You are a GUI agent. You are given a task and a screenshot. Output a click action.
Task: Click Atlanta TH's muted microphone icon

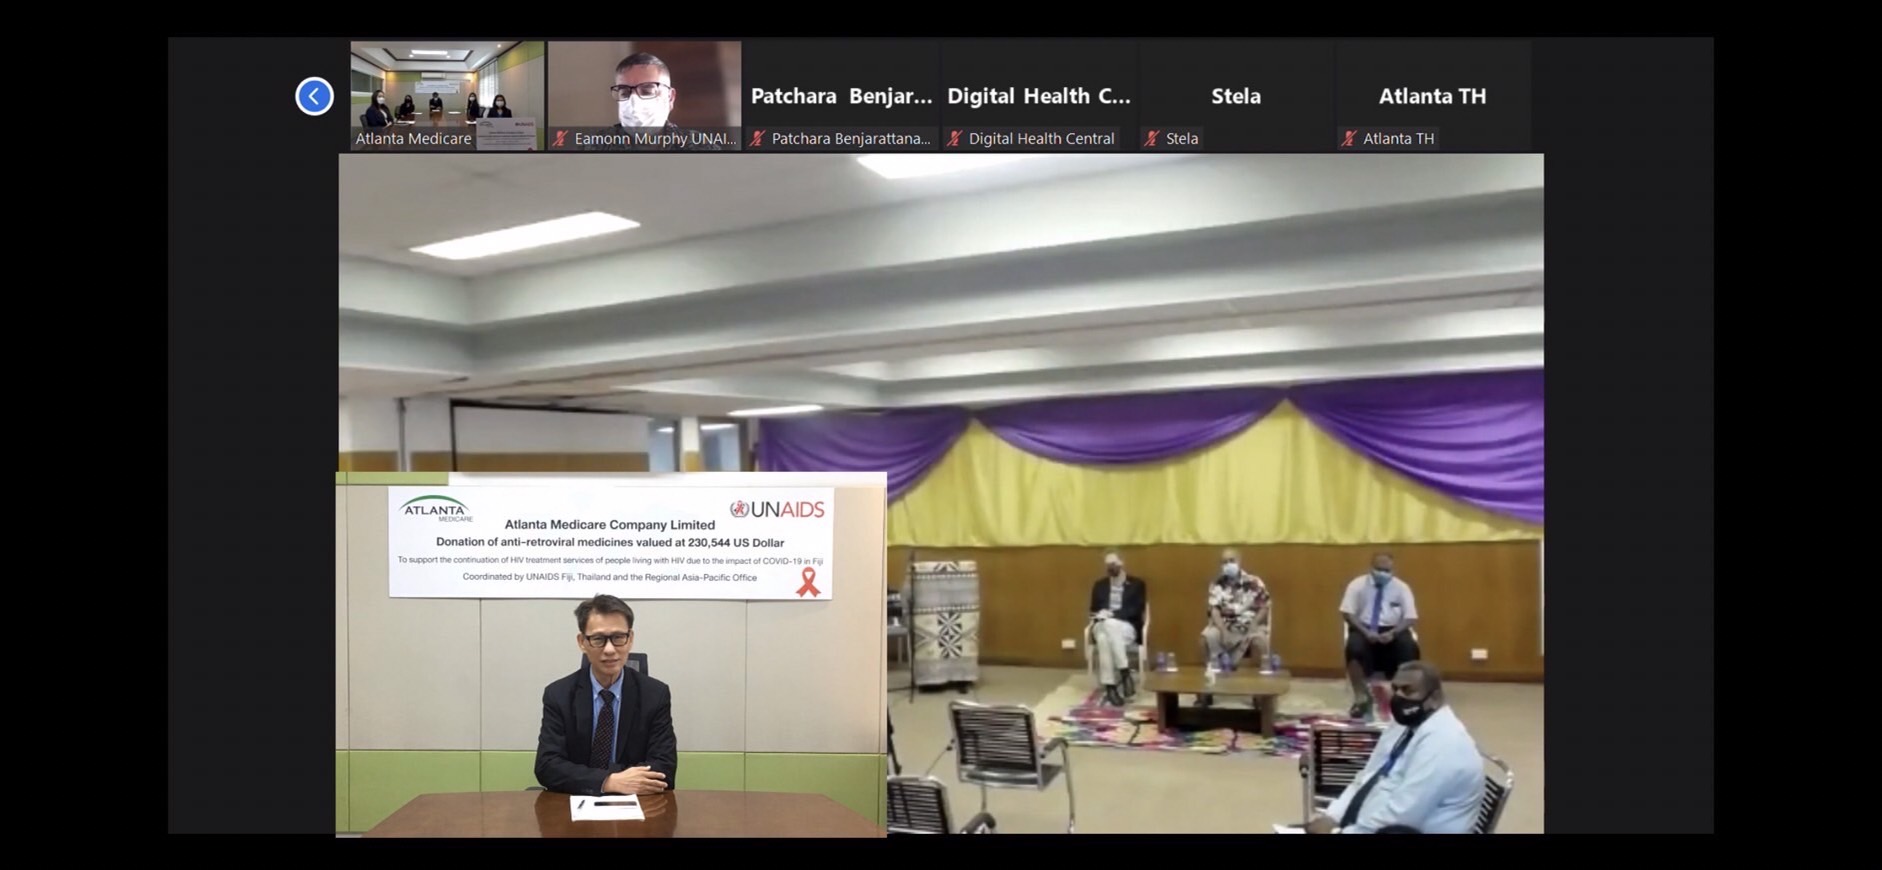pyautogui.click(x=1348, y=139)
